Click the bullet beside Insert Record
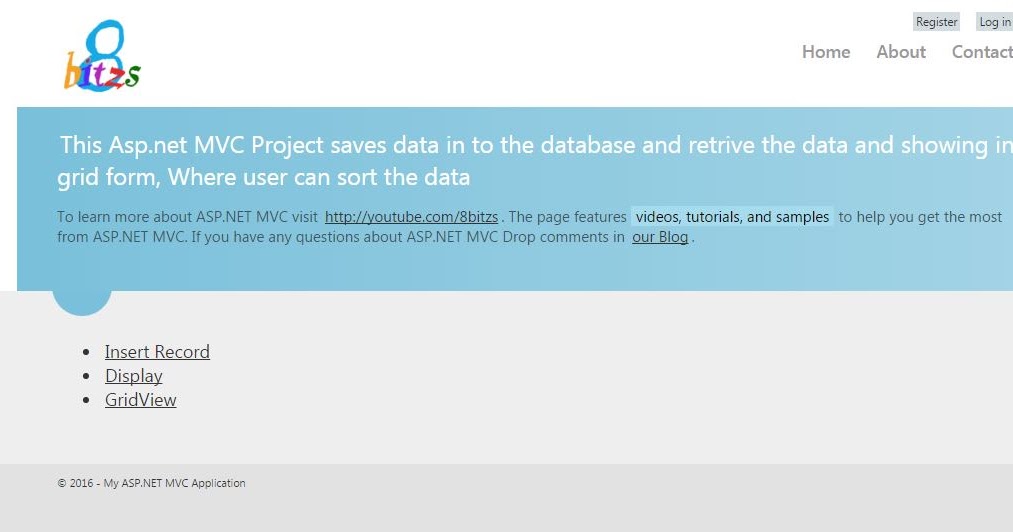 coord(86,353)
